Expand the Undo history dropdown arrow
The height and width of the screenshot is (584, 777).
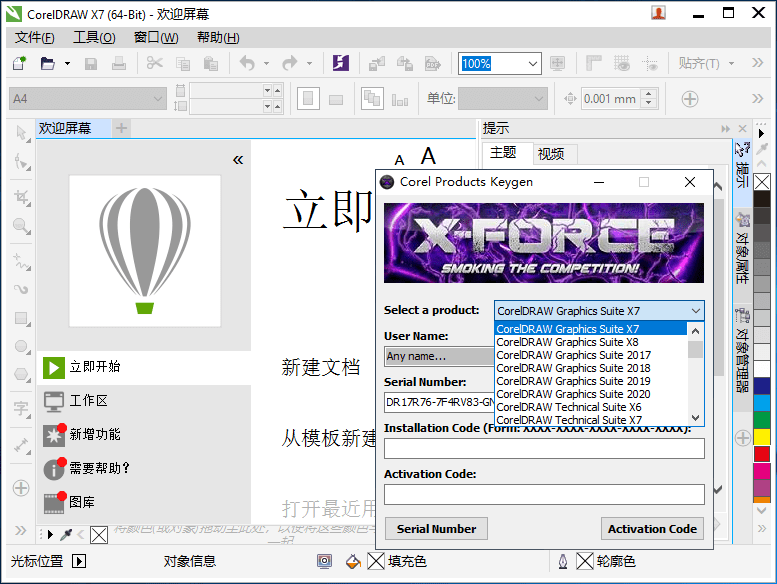(x=266, y=63)
